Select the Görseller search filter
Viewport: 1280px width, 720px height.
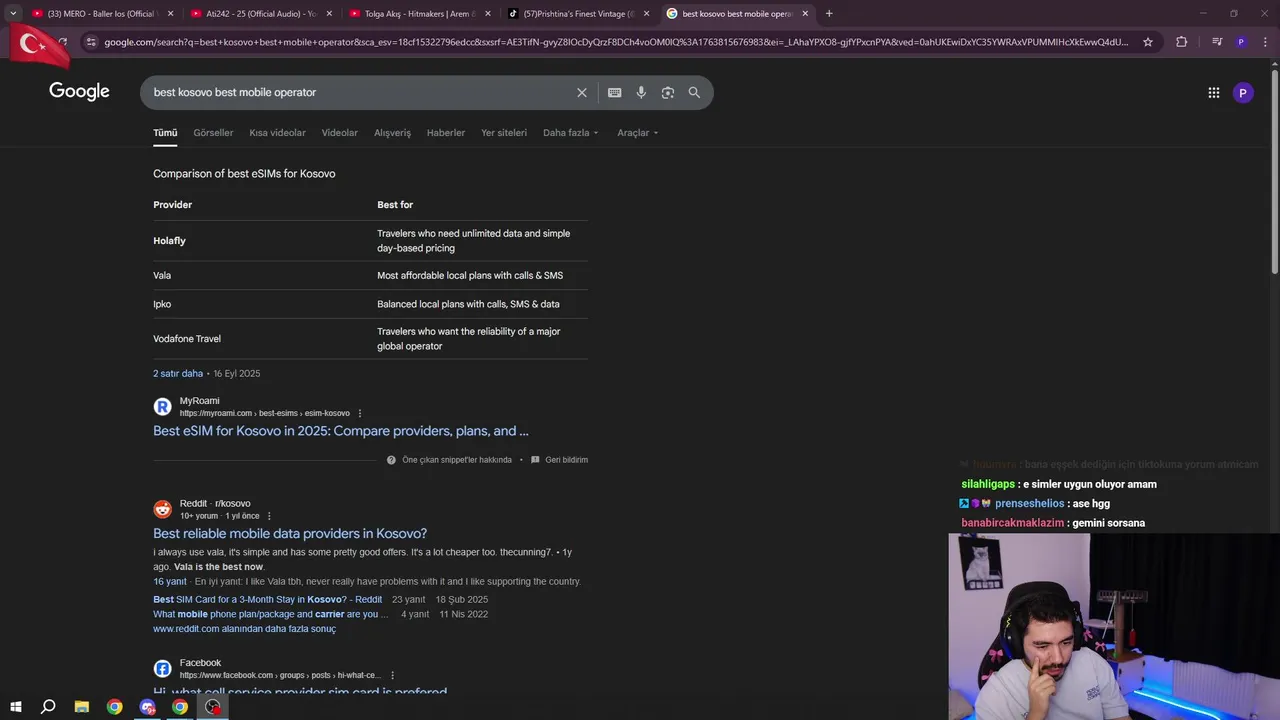coord(213,133)
